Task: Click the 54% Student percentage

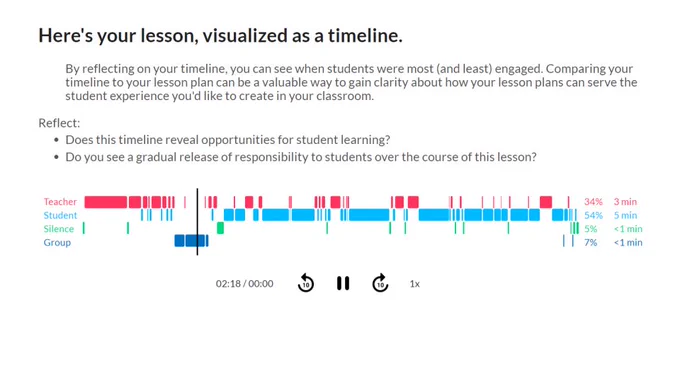Action: coord(593,215)
